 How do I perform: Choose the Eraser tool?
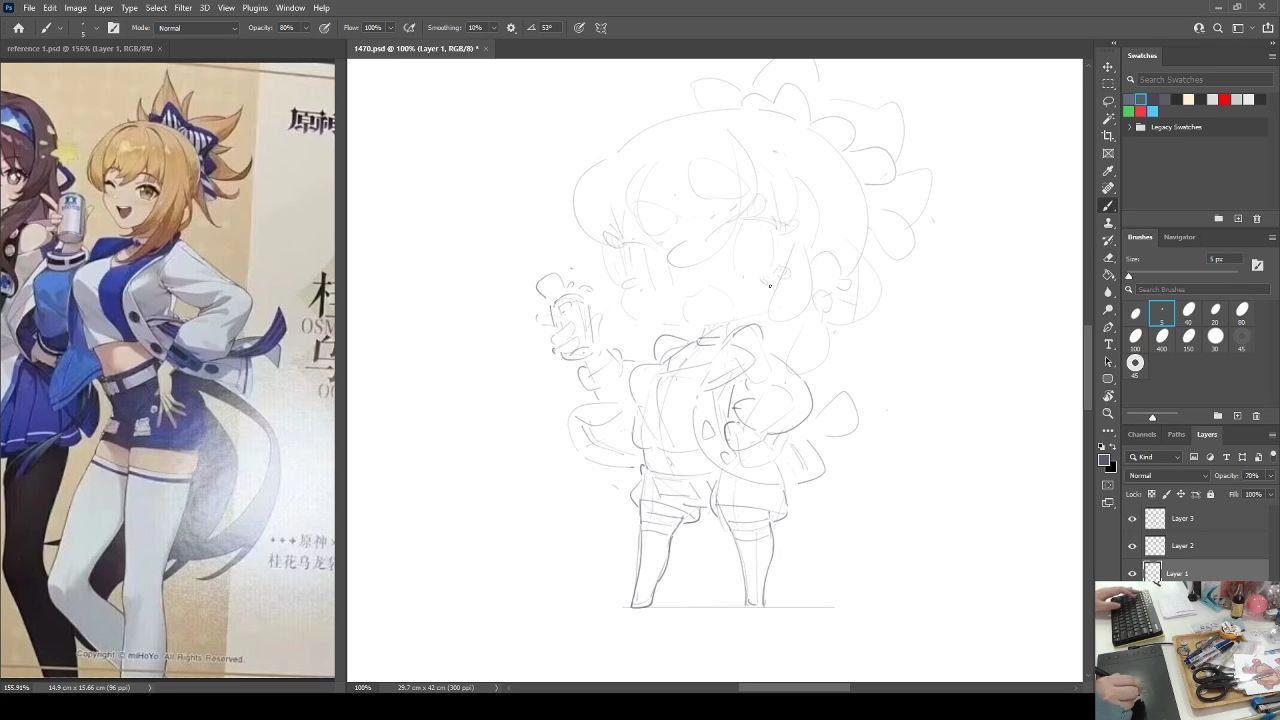coord(1108,257)
